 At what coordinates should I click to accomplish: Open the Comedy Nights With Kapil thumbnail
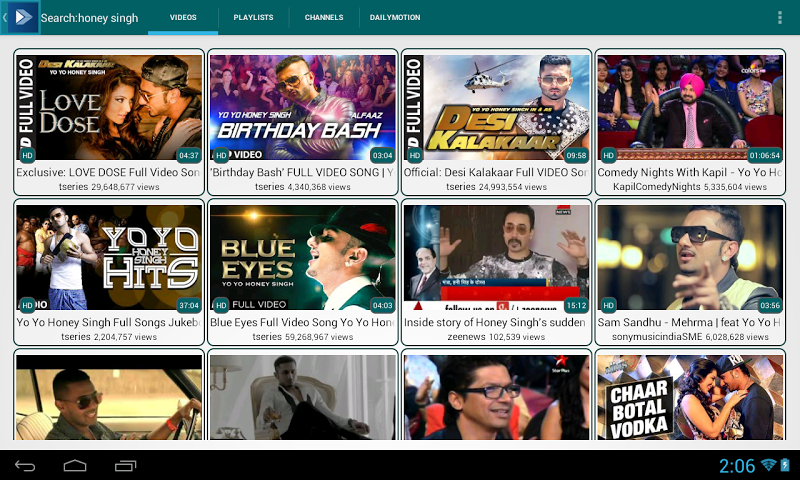tap(690, 108)
